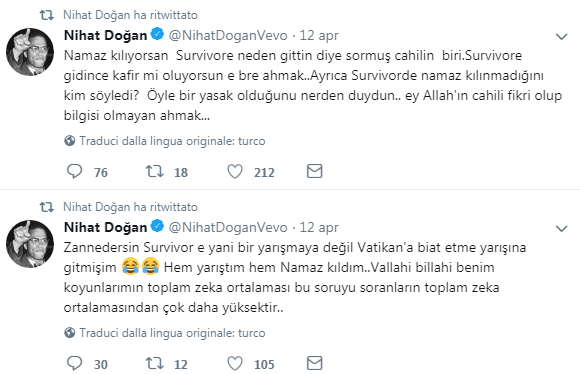Reply to the first tweet with 76 replies
580x374 pixels.
coord(74,171)
